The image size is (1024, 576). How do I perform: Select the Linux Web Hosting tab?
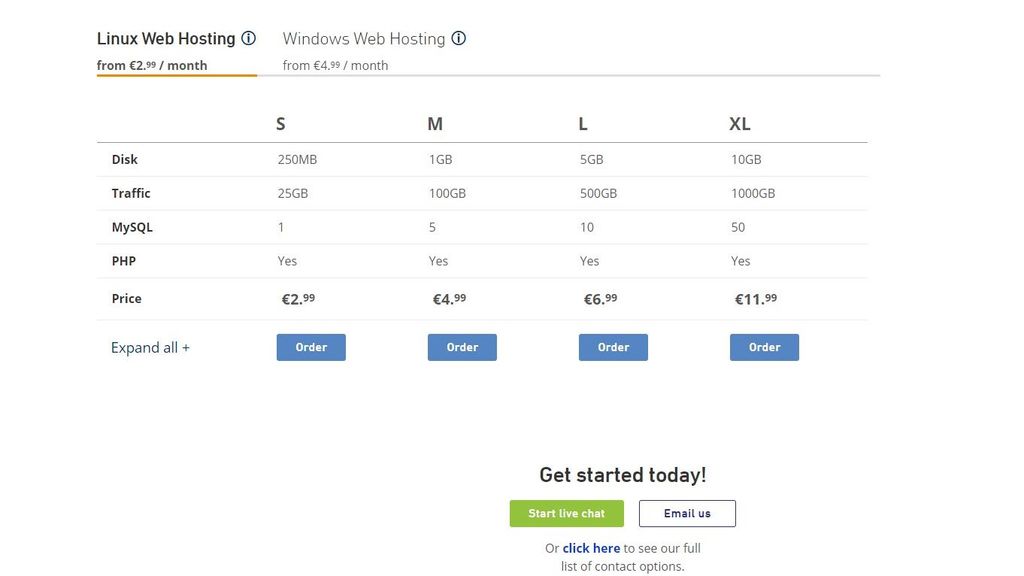(x=165, y=38)
